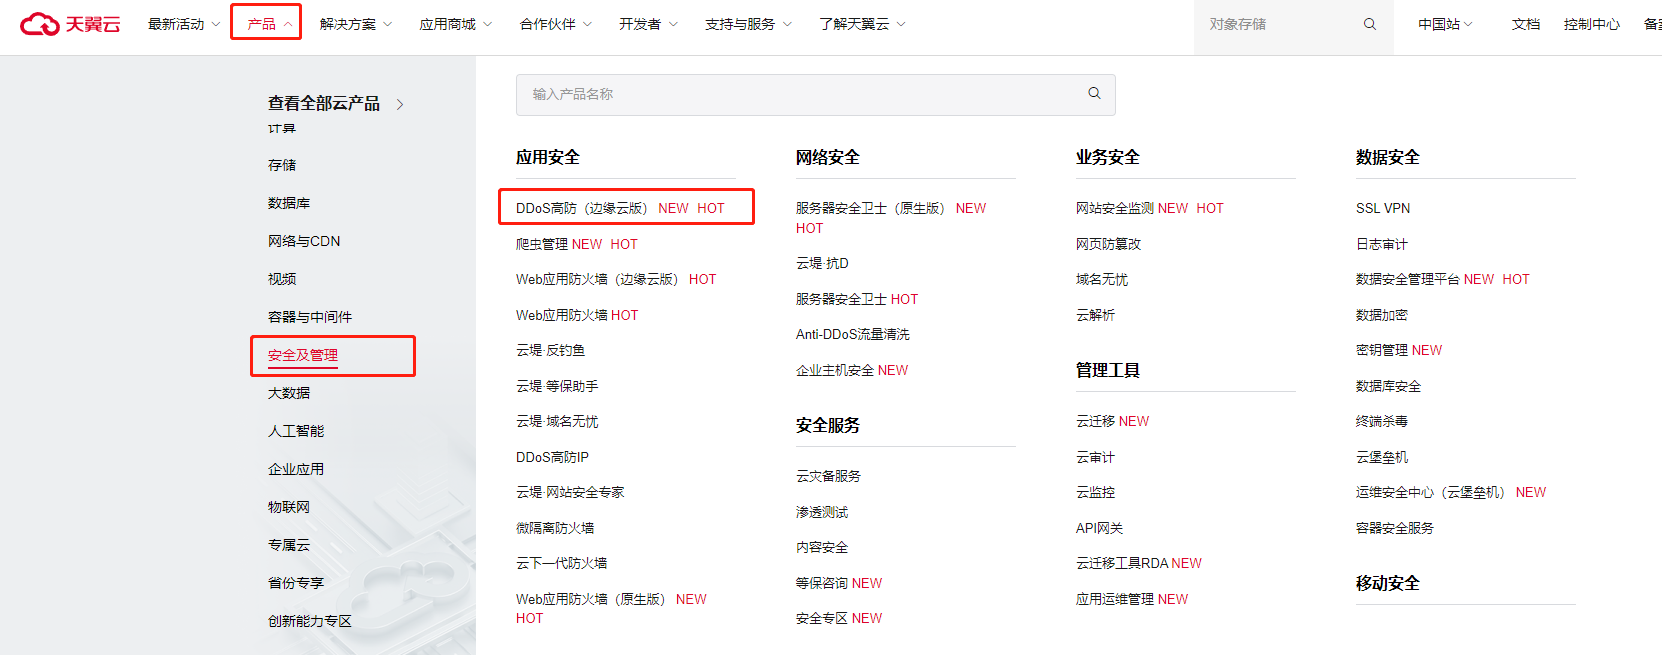Switch site via 中国站 dropdown
The image size is (1662, 655).
click(1445, 24)
